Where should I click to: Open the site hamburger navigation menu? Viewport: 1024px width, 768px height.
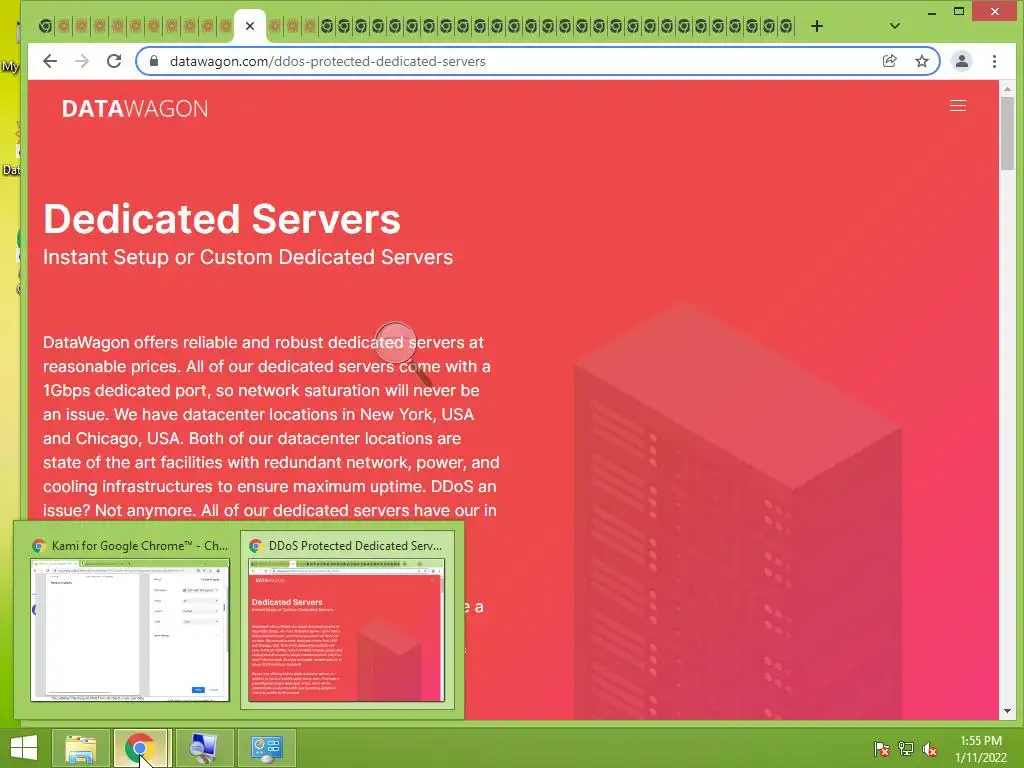coord(957,106)
